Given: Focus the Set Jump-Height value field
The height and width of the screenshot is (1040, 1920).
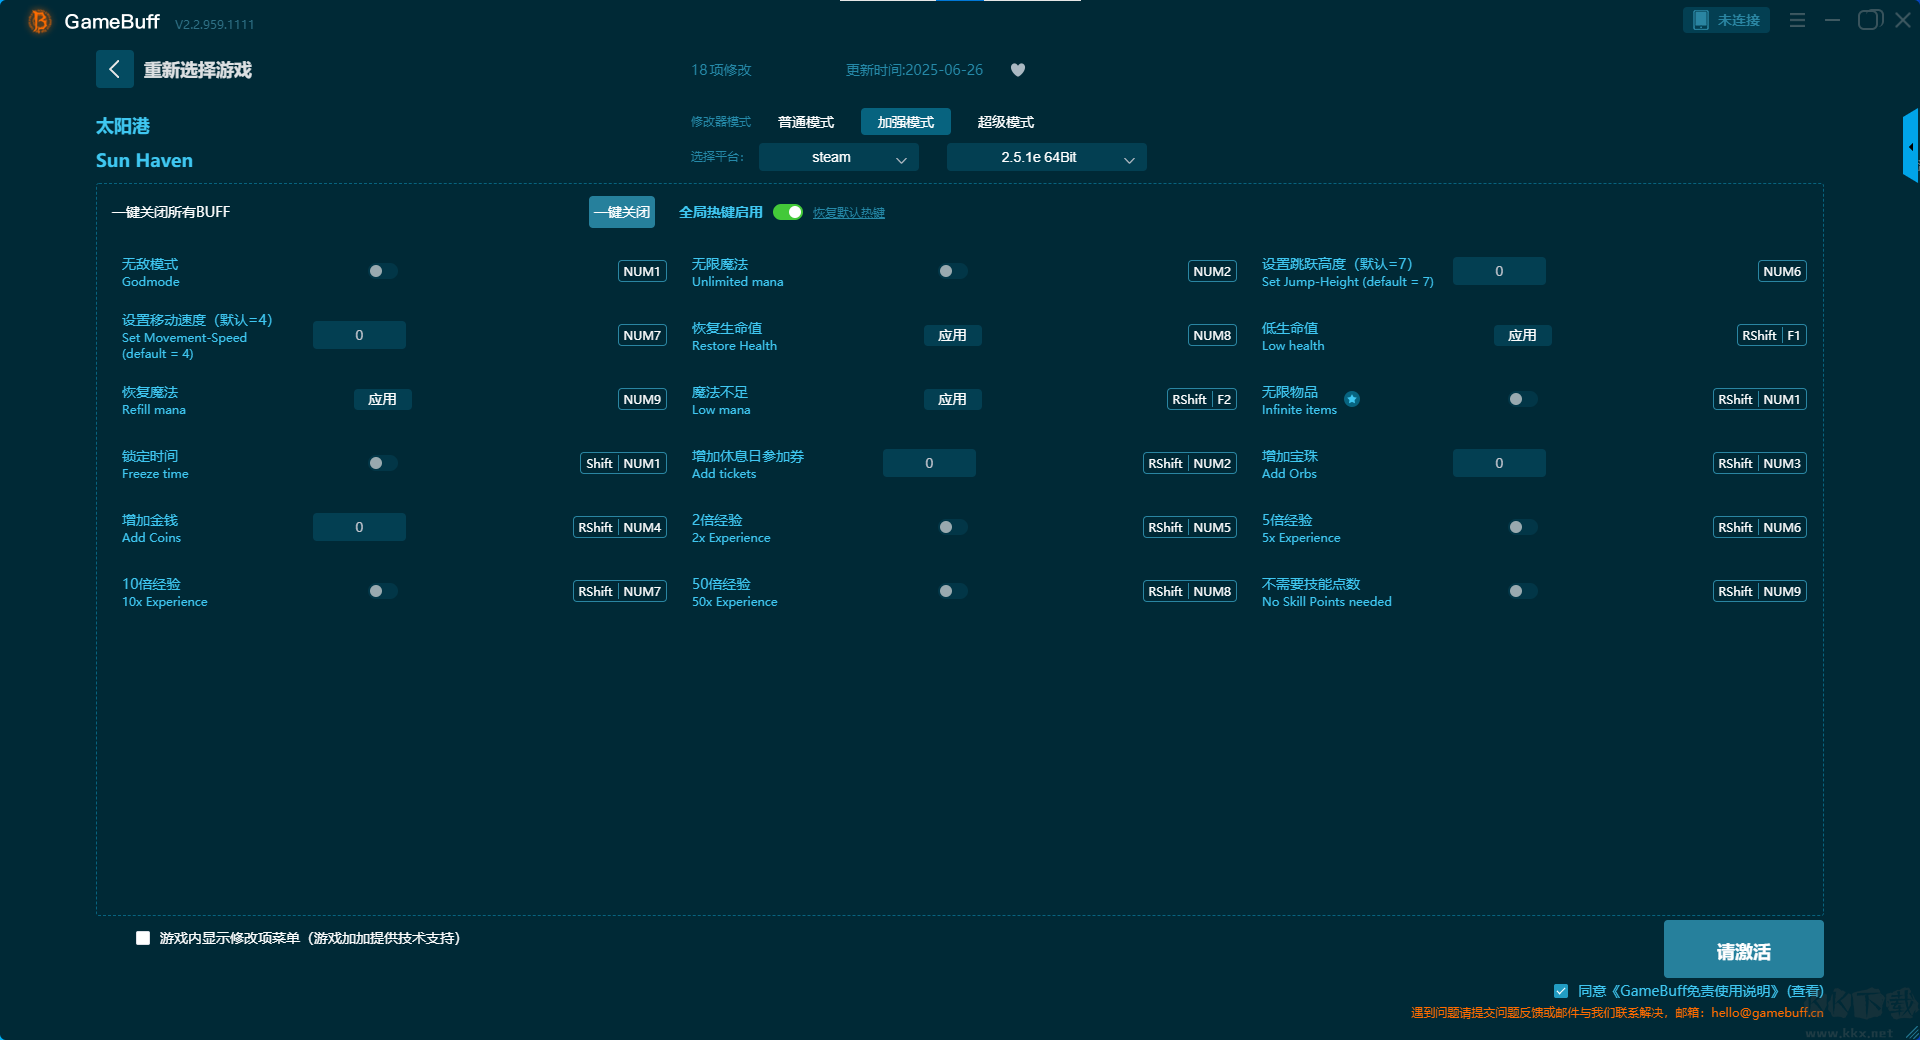Looking at the screenshot, I should [1499, 271].
